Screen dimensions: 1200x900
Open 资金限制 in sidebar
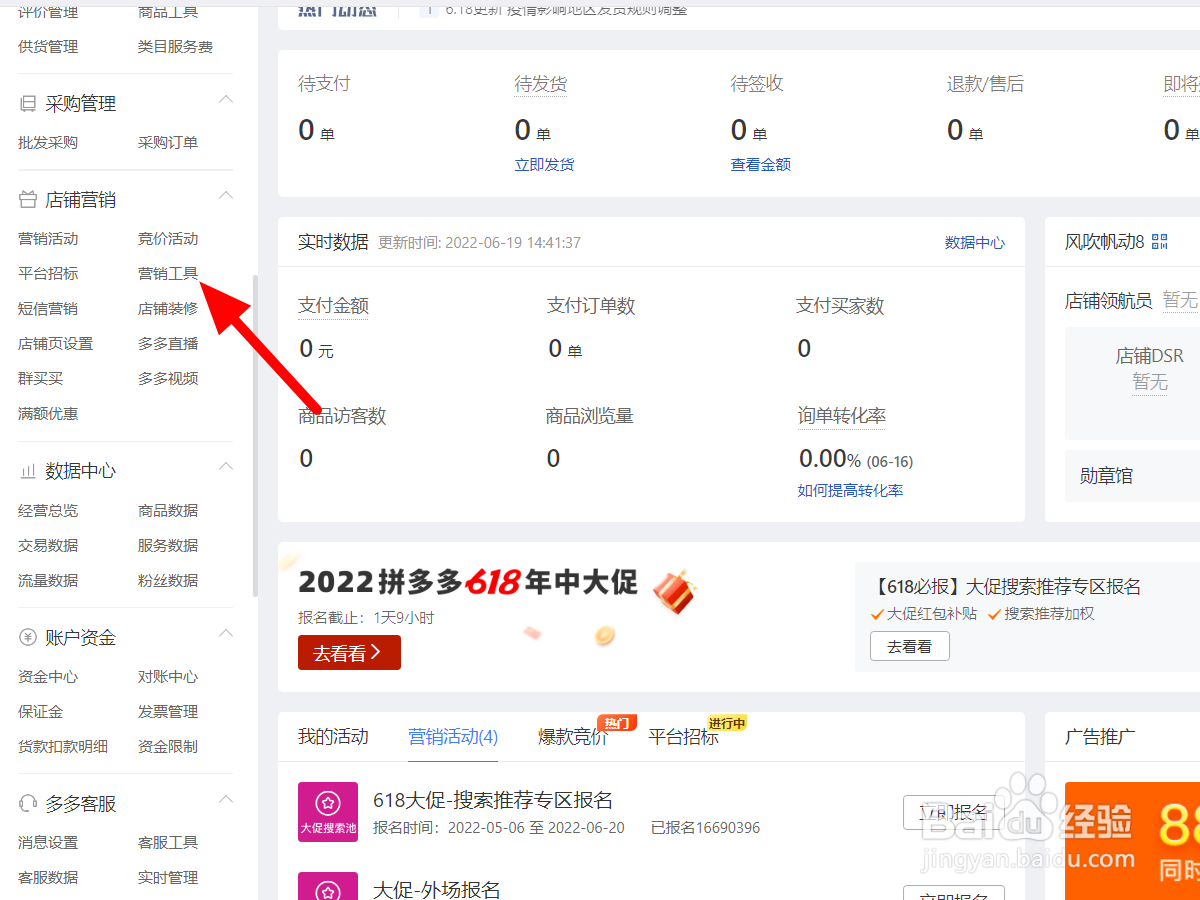[168, 747]
